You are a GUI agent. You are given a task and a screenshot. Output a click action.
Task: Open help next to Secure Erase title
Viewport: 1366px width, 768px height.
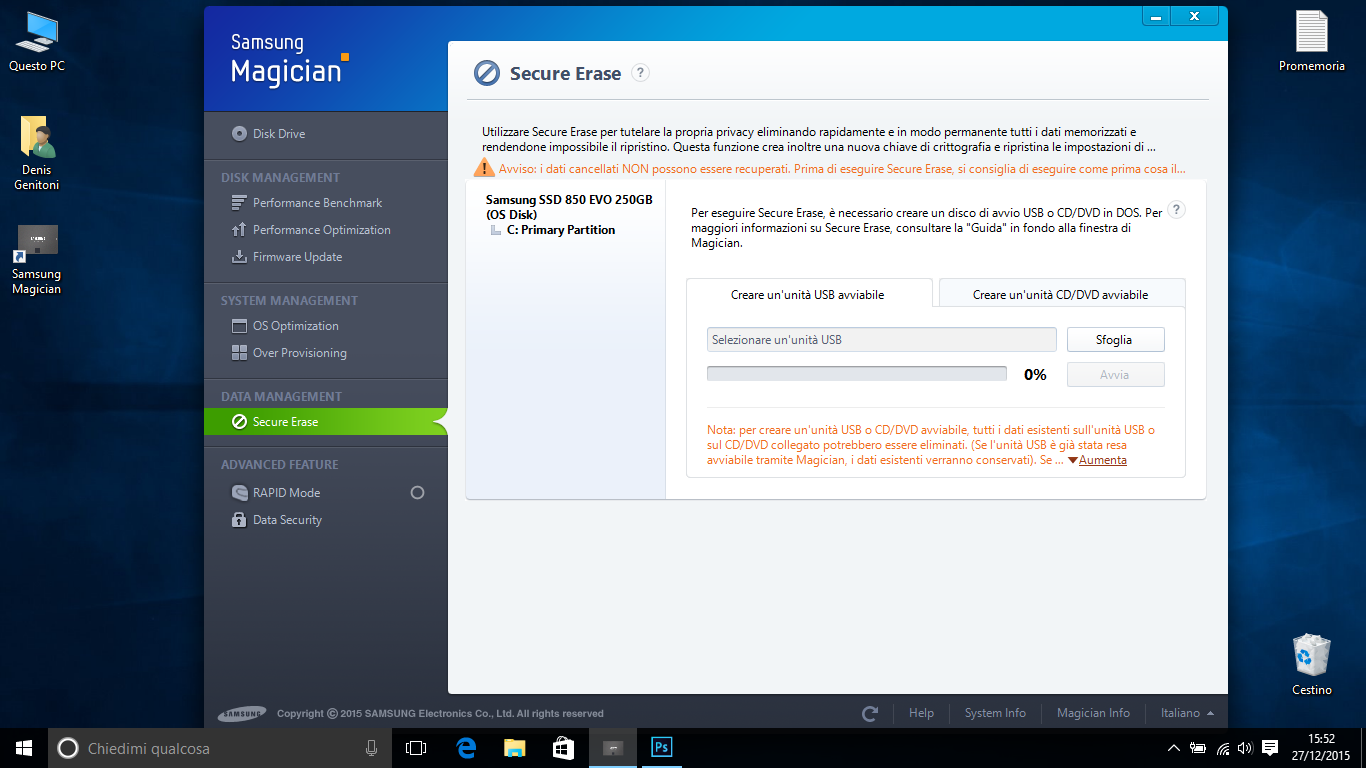641,72
